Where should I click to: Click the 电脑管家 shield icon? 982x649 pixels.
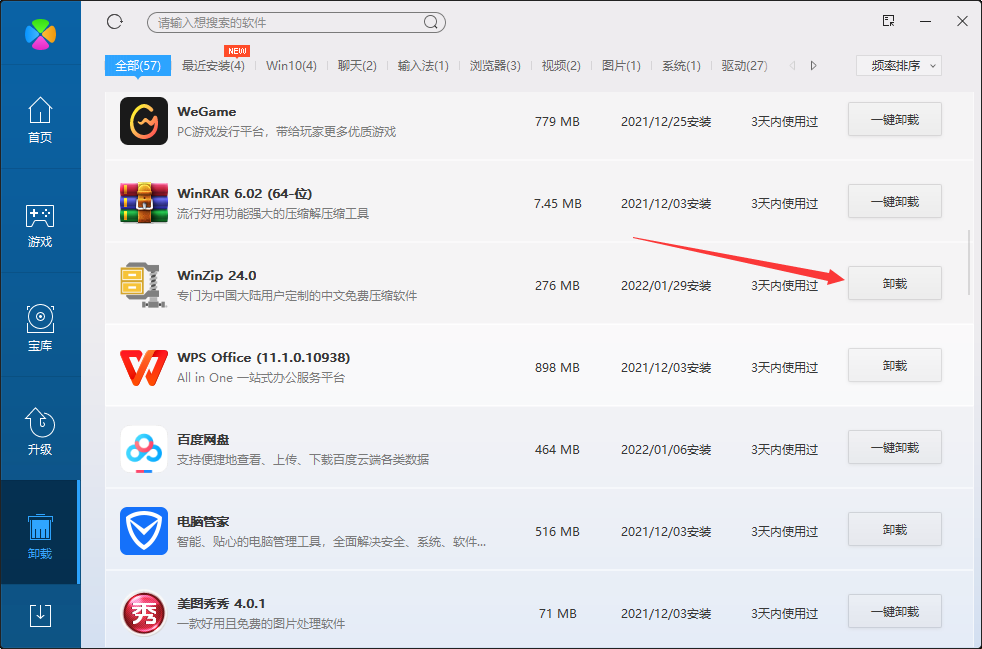(x=144, y=531)
